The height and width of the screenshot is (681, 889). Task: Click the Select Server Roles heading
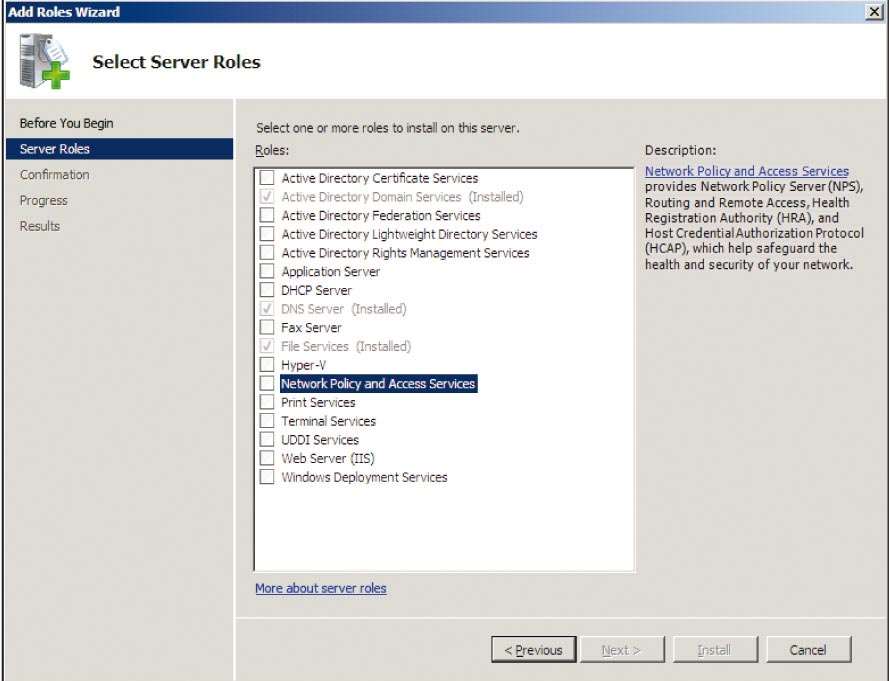[x=176, y=61]
